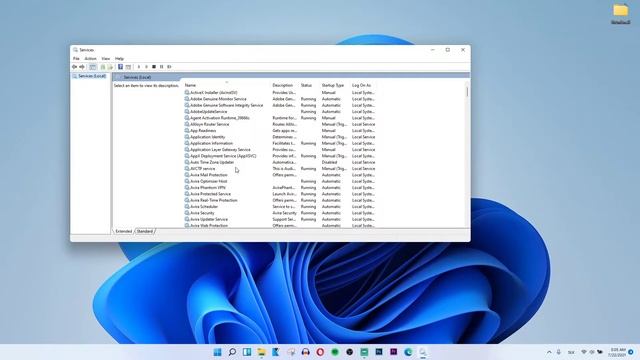The height and width of the screenshot is (360, 640).
Task: Switch to the Standard tab
Action: coord(144,231)
